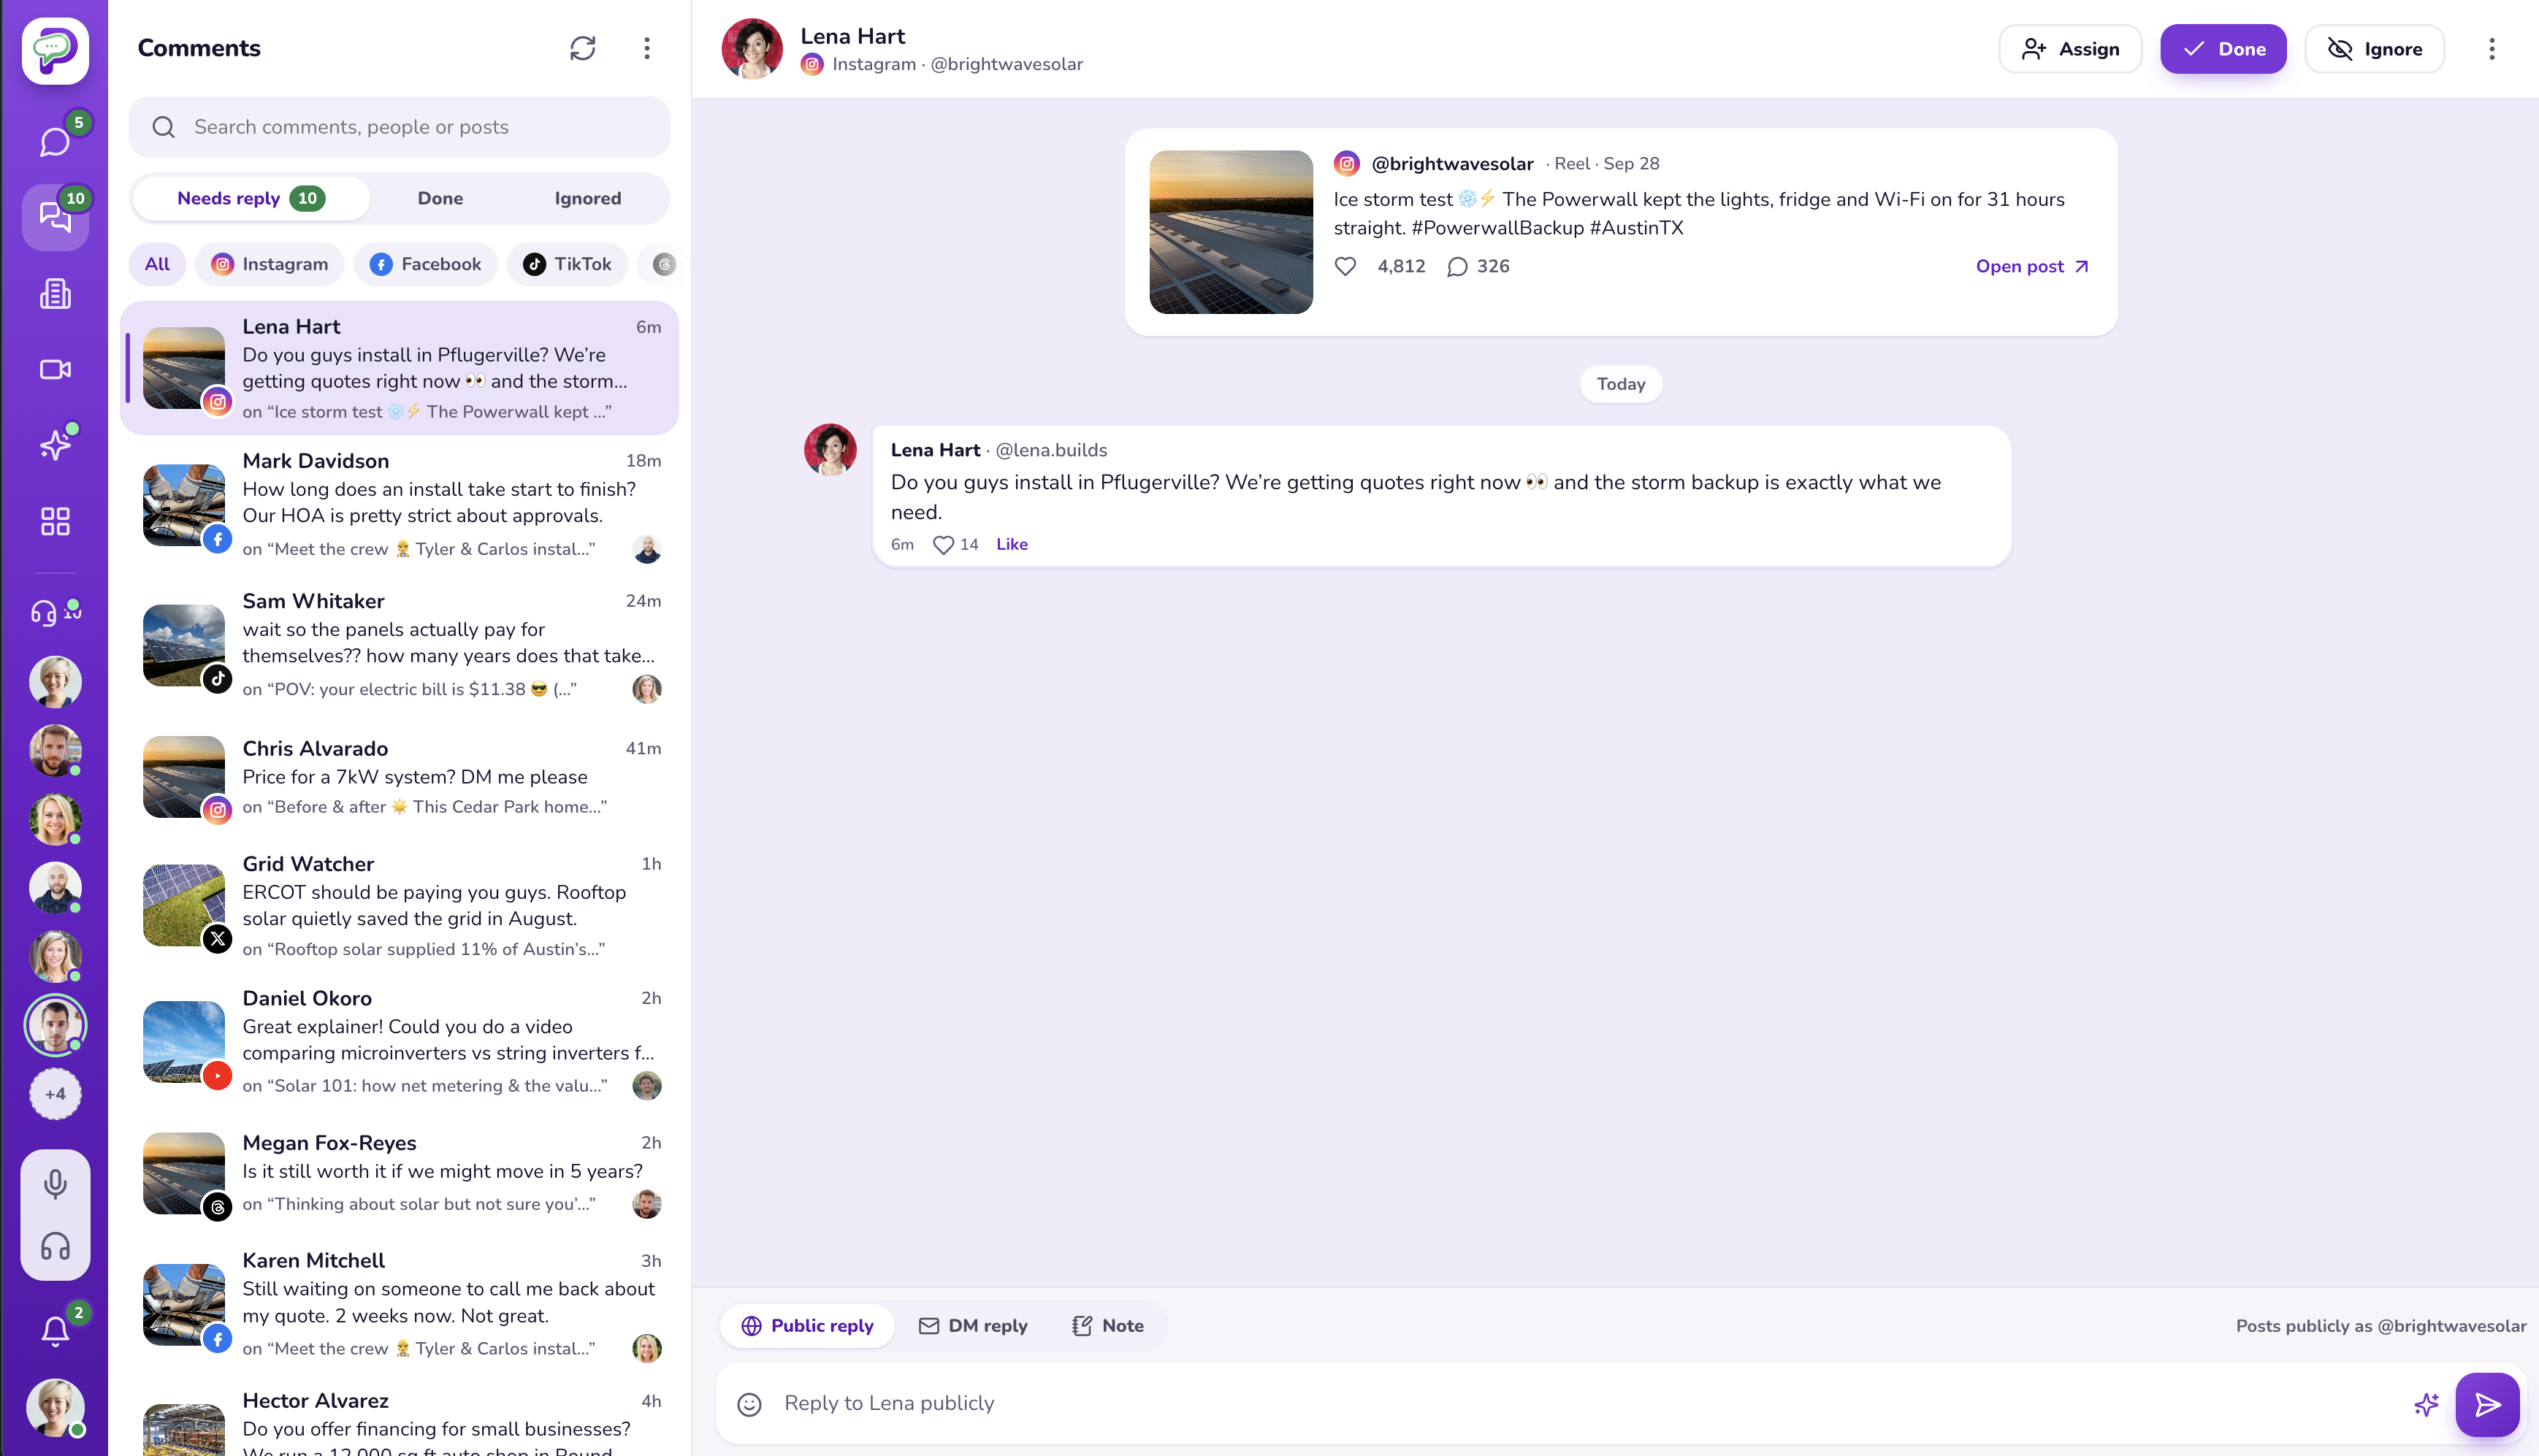The width and height of the screenshot is (2539, 1456).
Task: Switch to the Needs reply tab
Action: pos(250,198)
